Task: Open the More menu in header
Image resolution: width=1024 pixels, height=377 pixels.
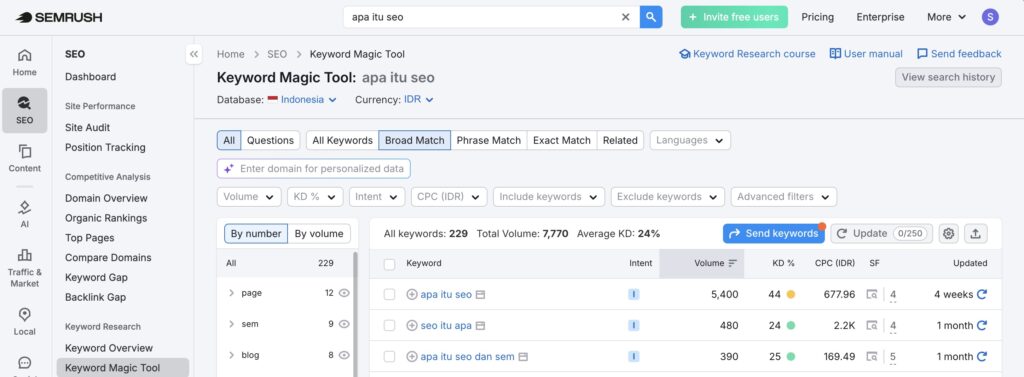Action: pos(946,17)
